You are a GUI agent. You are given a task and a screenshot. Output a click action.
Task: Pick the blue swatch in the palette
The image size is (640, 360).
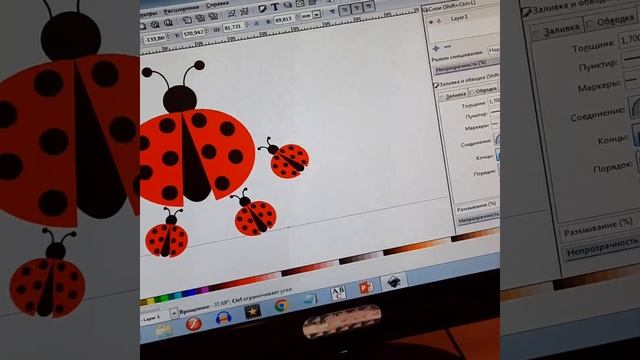(x=191, y=293)
